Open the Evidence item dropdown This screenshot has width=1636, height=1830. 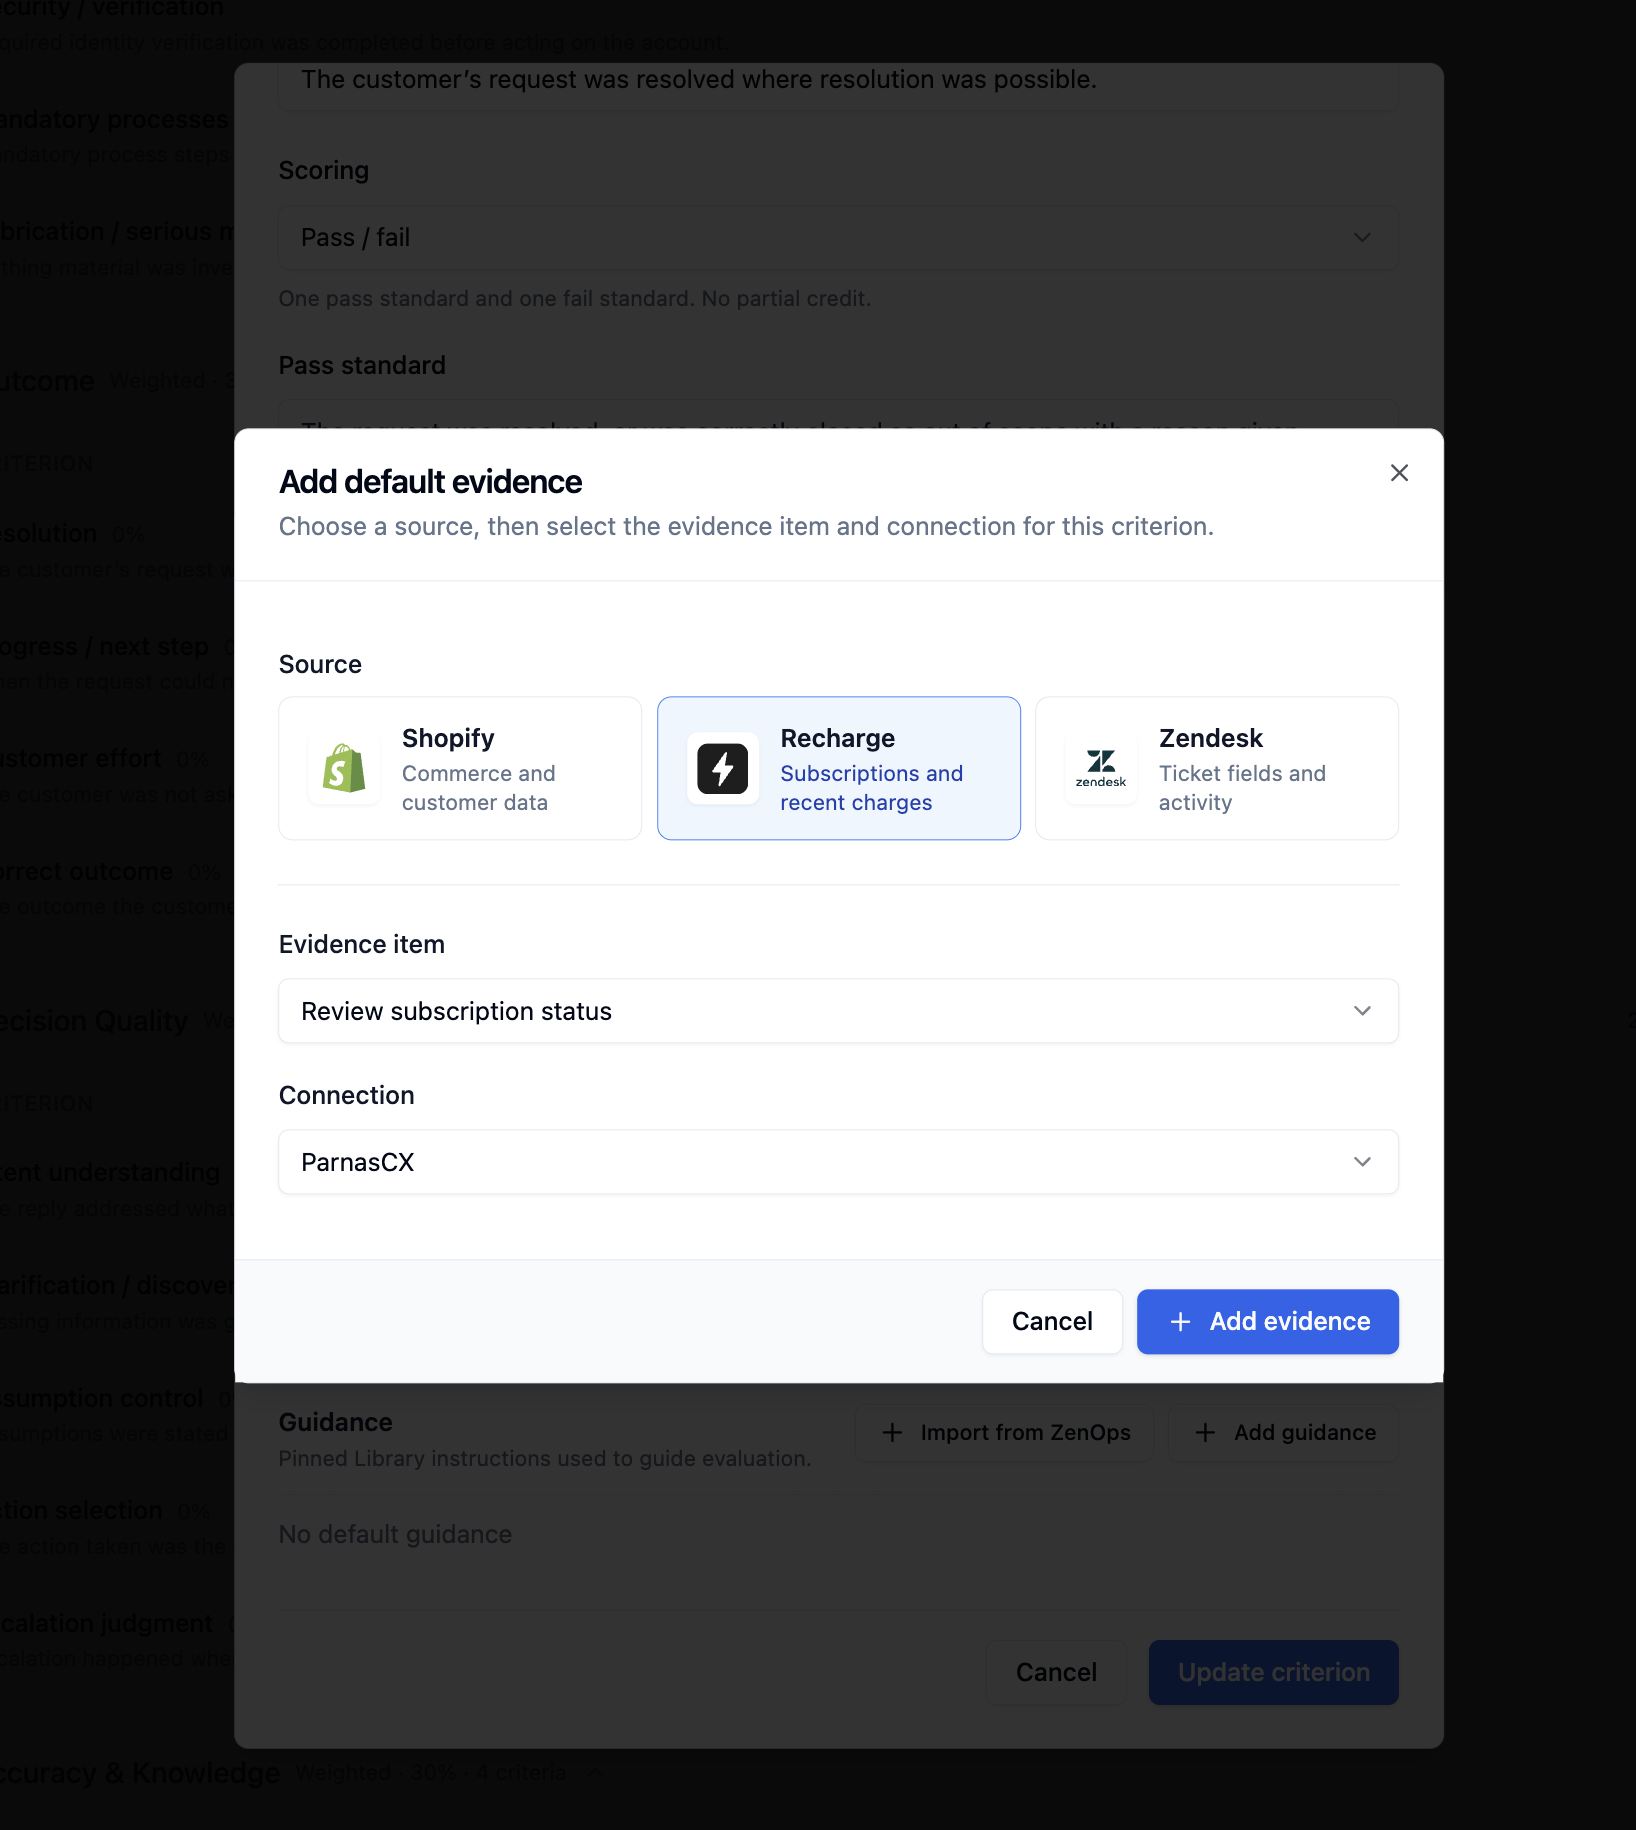[838, 1011]
